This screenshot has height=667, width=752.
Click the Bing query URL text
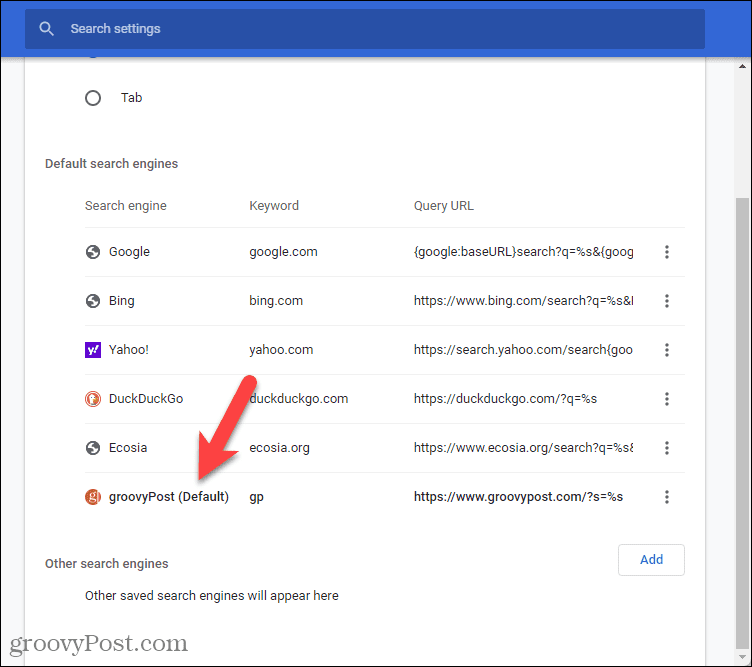click(x=523, y=301)
